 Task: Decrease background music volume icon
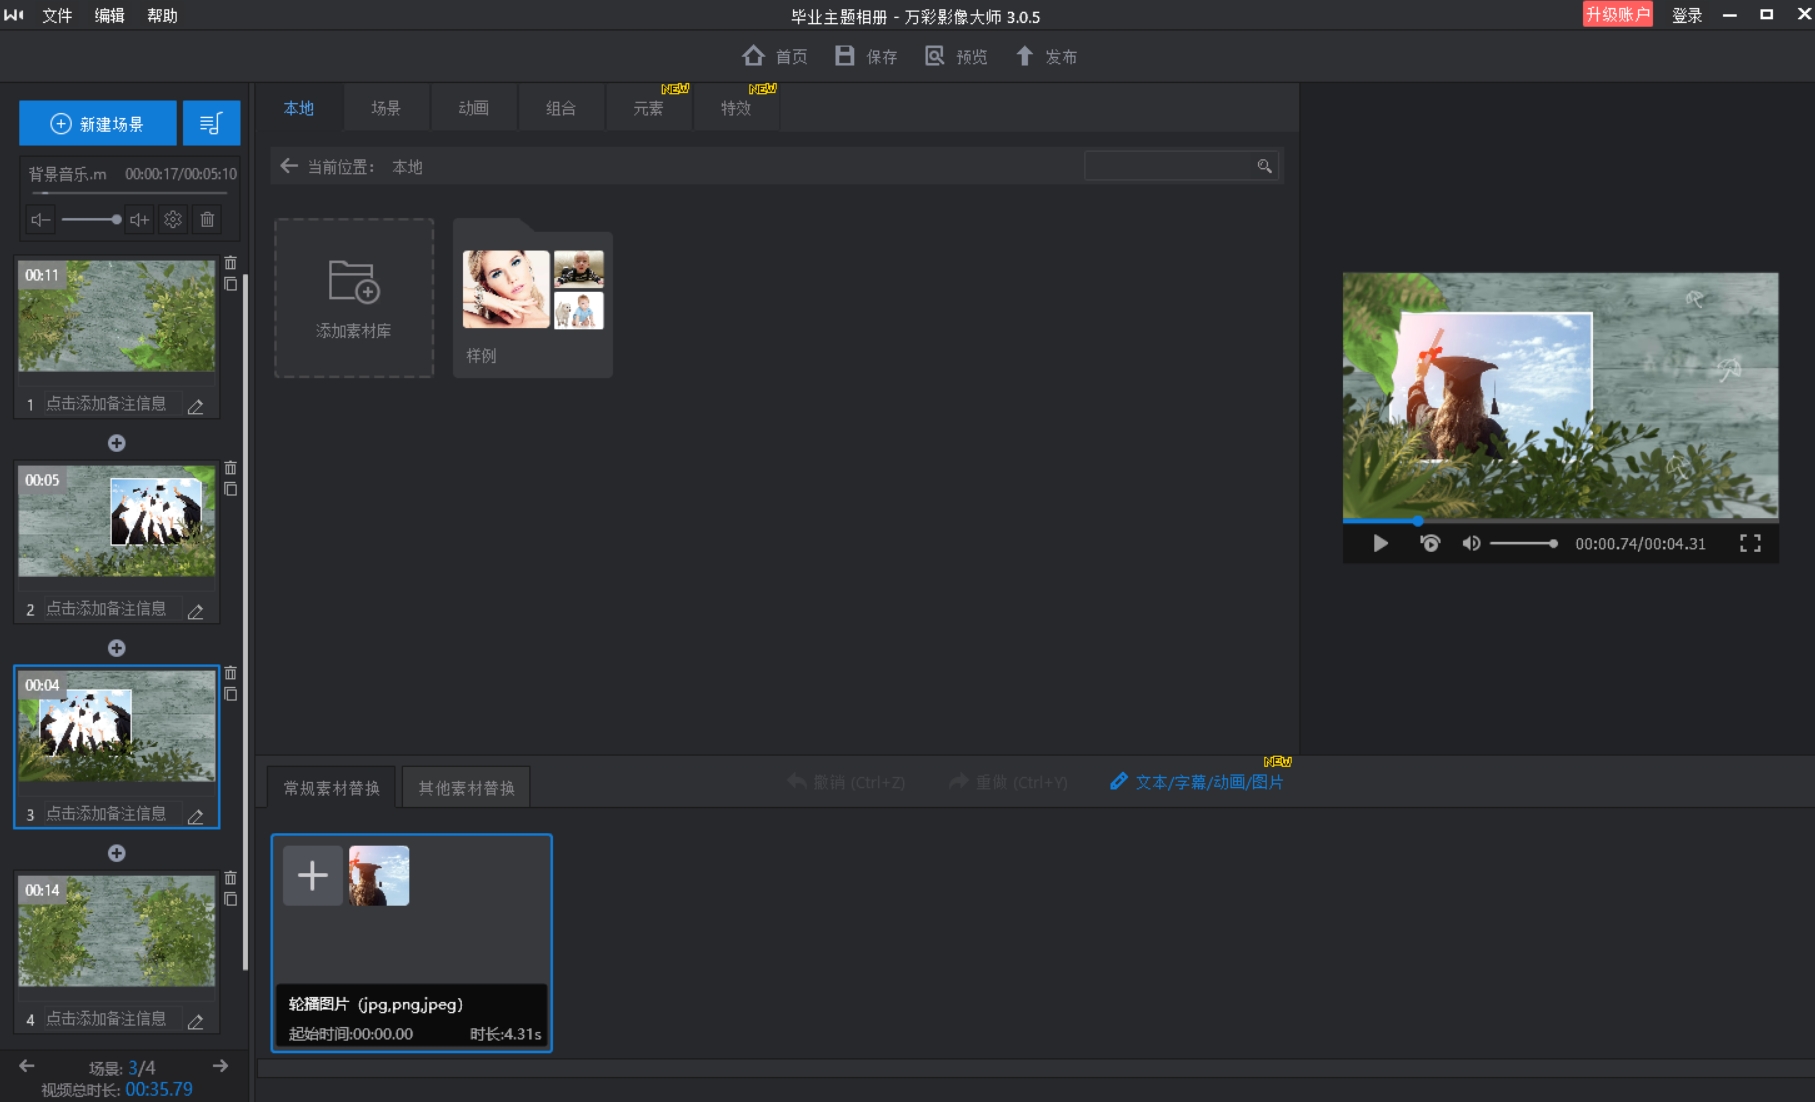coord(40,220)
